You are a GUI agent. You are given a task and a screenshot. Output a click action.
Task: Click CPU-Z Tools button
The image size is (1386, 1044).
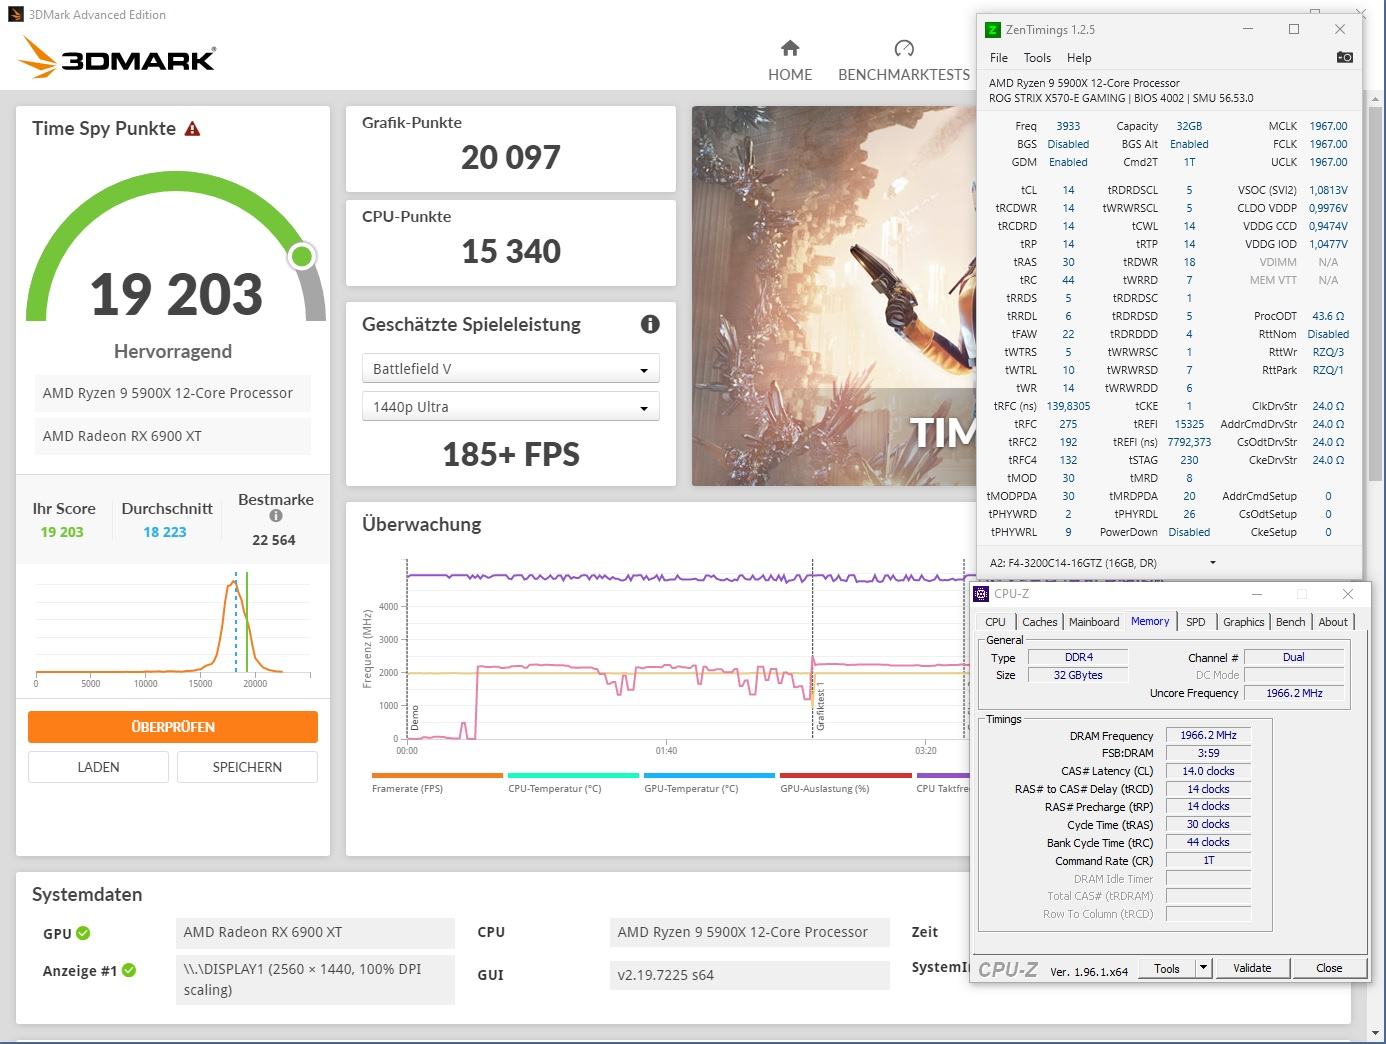coord(1167,968)
